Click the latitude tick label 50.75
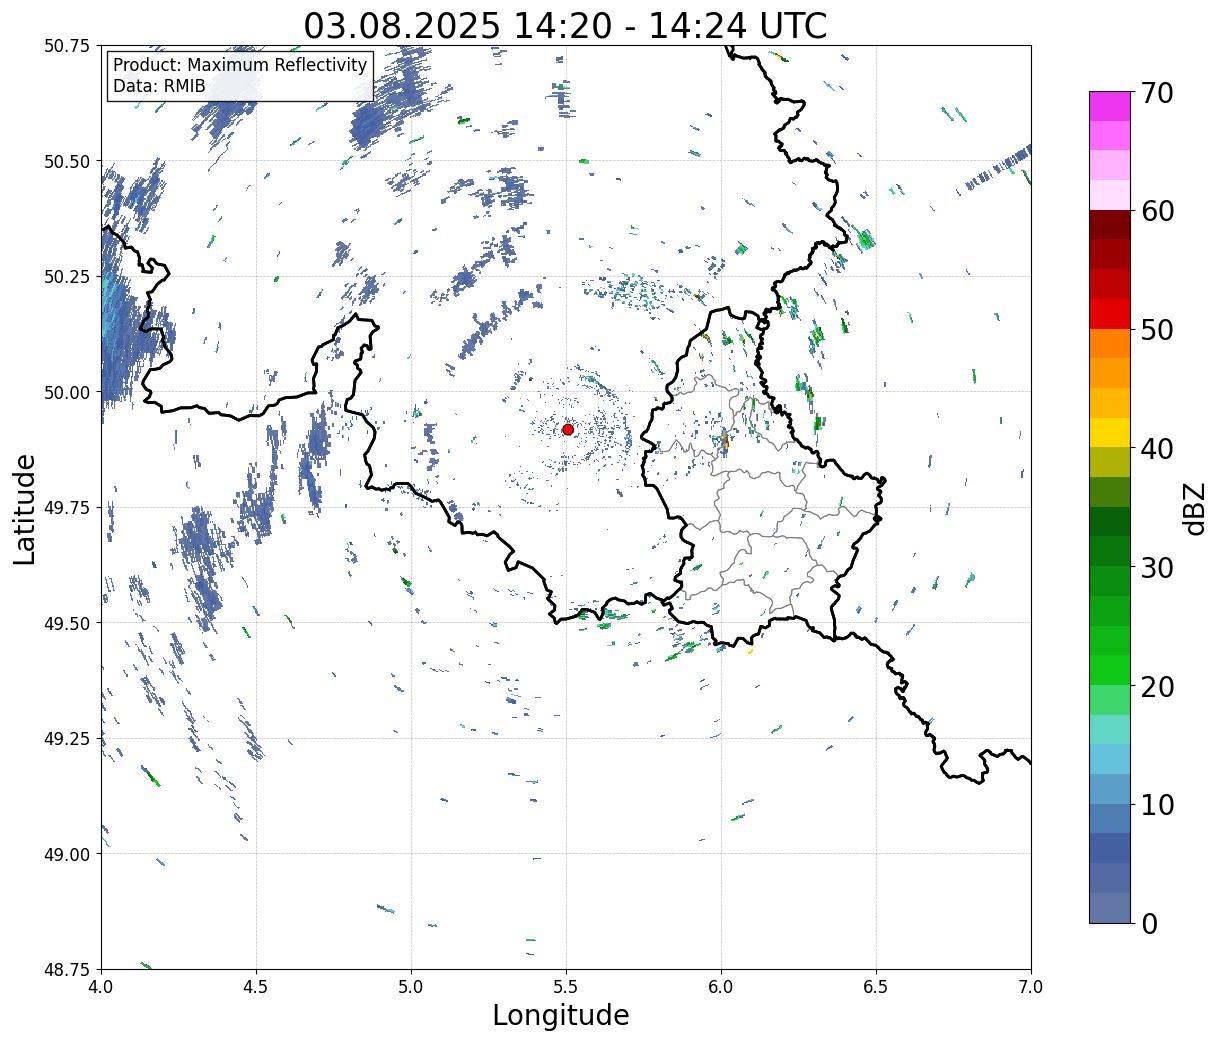 pos(67,46)
